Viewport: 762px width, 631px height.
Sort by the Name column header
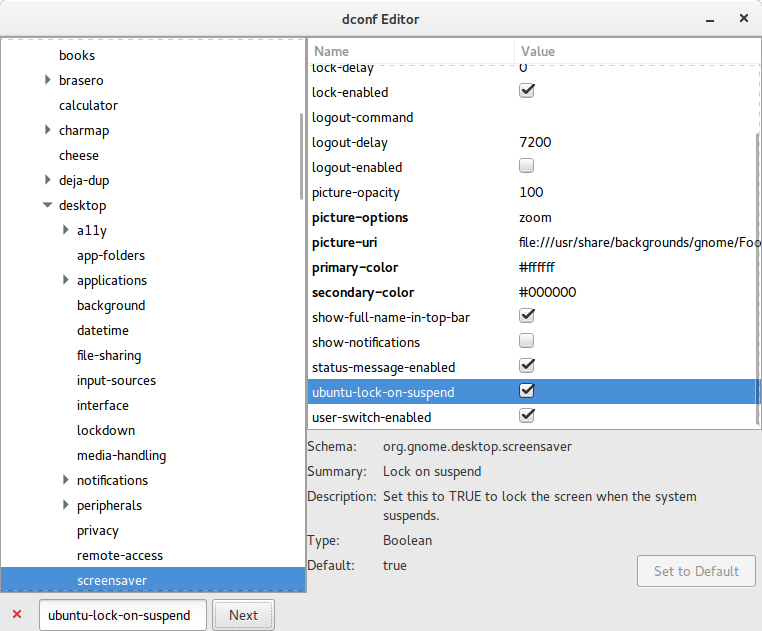[x=410, y=51]
